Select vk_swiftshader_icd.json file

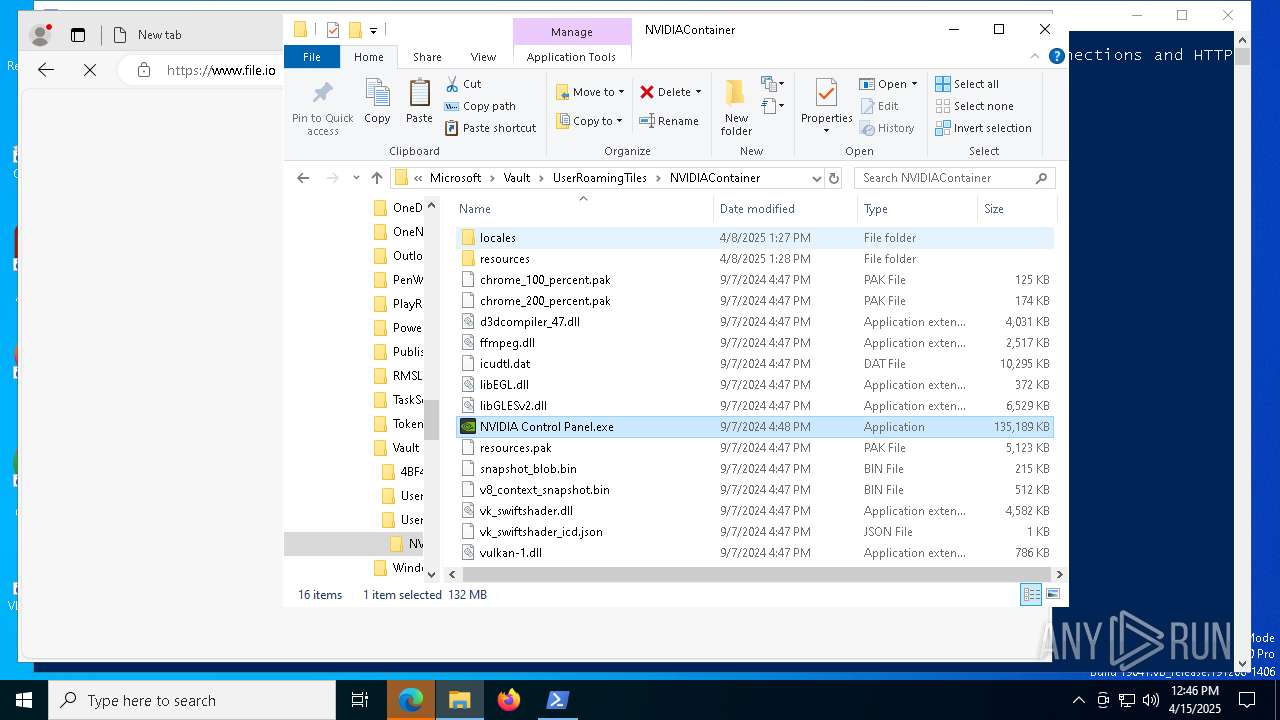(755, 532)
